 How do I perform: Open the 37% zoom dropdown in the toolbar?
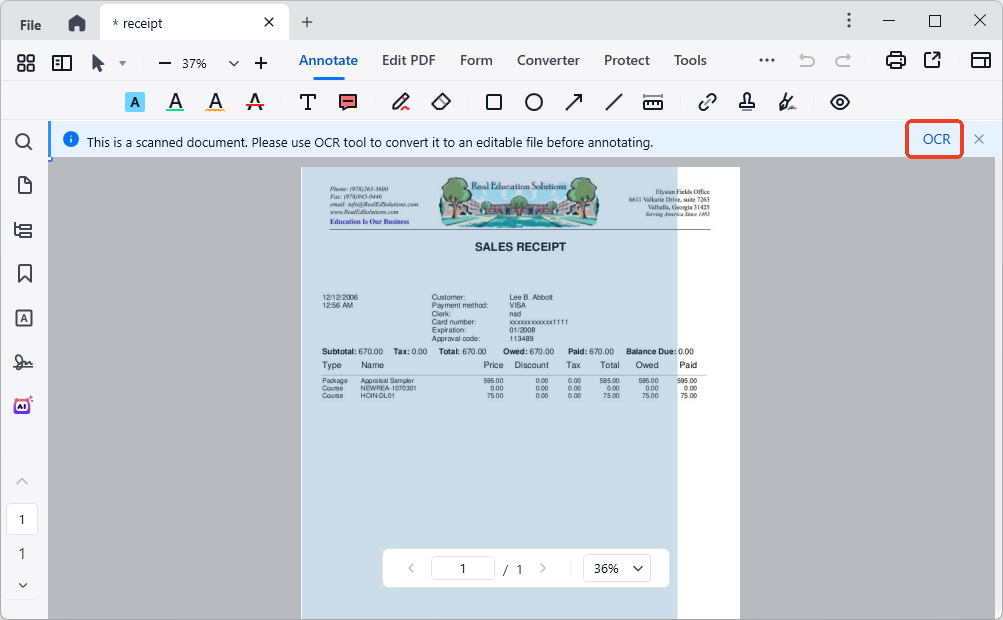233,62
